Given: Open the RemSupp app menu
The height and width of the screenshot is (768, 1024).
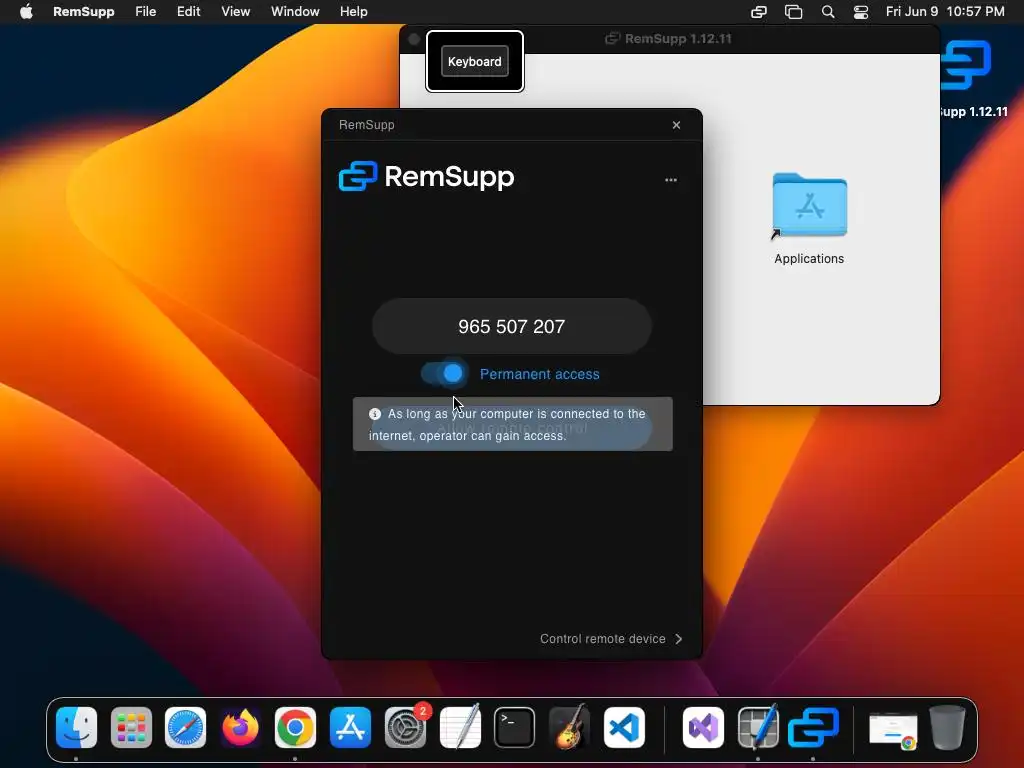Looking at the screenshot, I should point(84,12).
